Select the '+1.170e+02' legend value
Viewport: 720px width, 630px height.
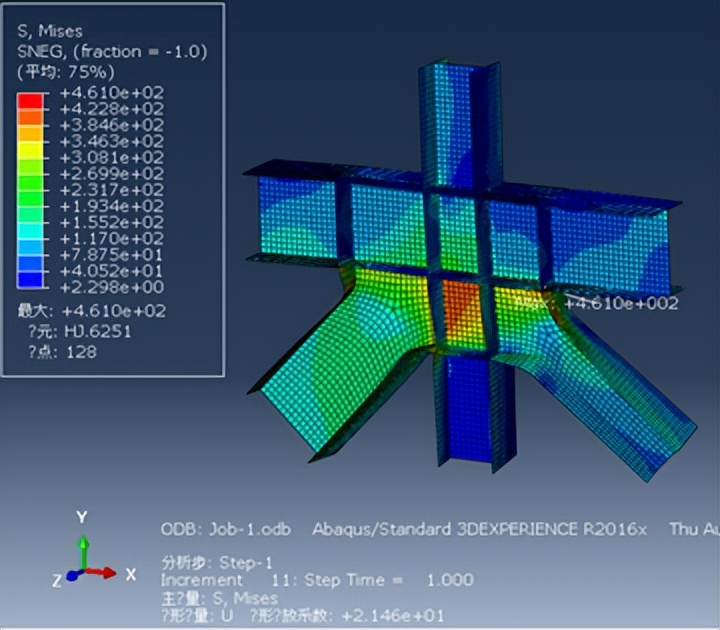pyautogui.click(x=112, y=238)
